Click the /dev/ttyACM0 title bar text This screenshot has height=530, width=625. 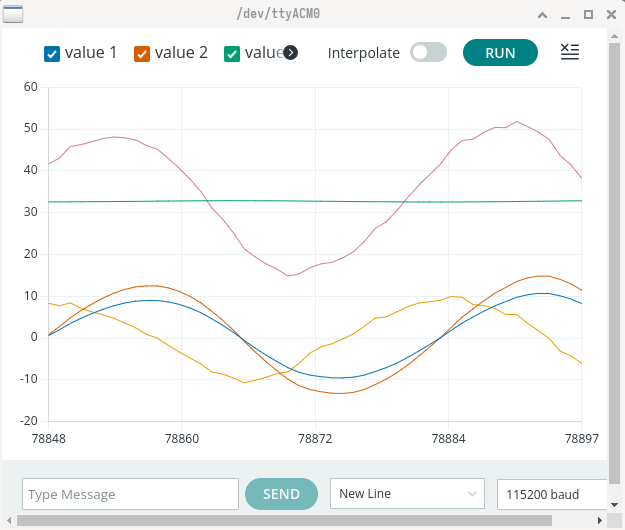pos(312,14)
